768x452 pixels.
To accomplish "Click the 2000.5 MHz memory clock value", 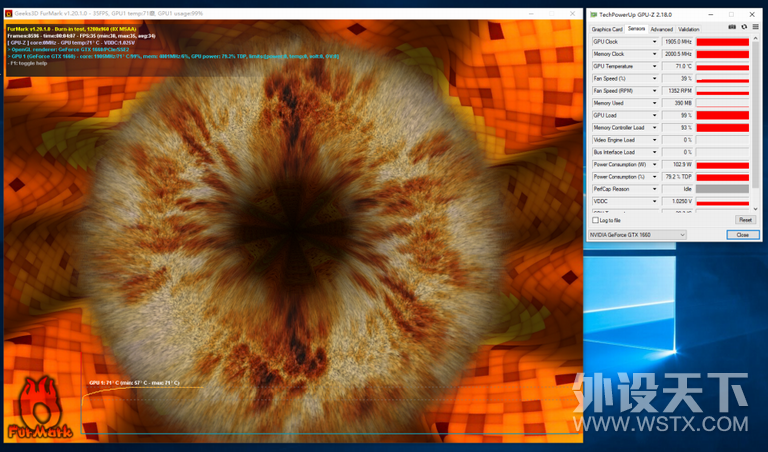I will point(678,54).
